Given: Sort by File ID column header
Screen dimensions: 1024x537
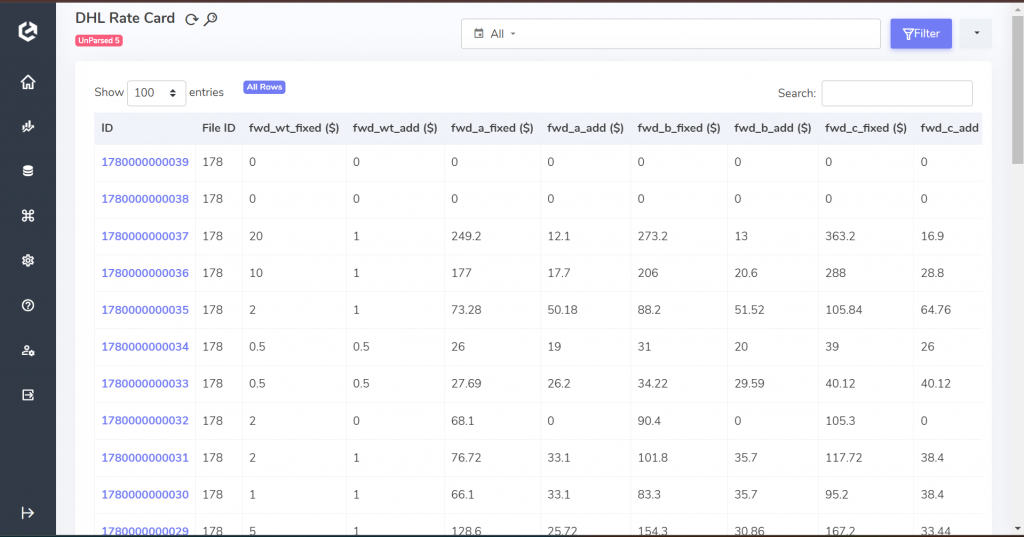Looking at the screenshot, I should pyautogui.click(x=219, y=128).
